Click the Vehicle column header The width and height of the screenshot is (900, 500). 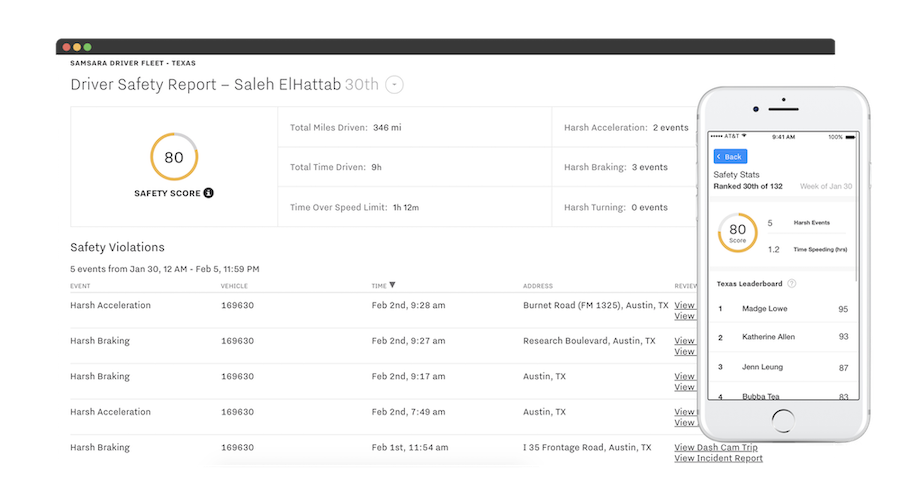[x=234, y=286]
